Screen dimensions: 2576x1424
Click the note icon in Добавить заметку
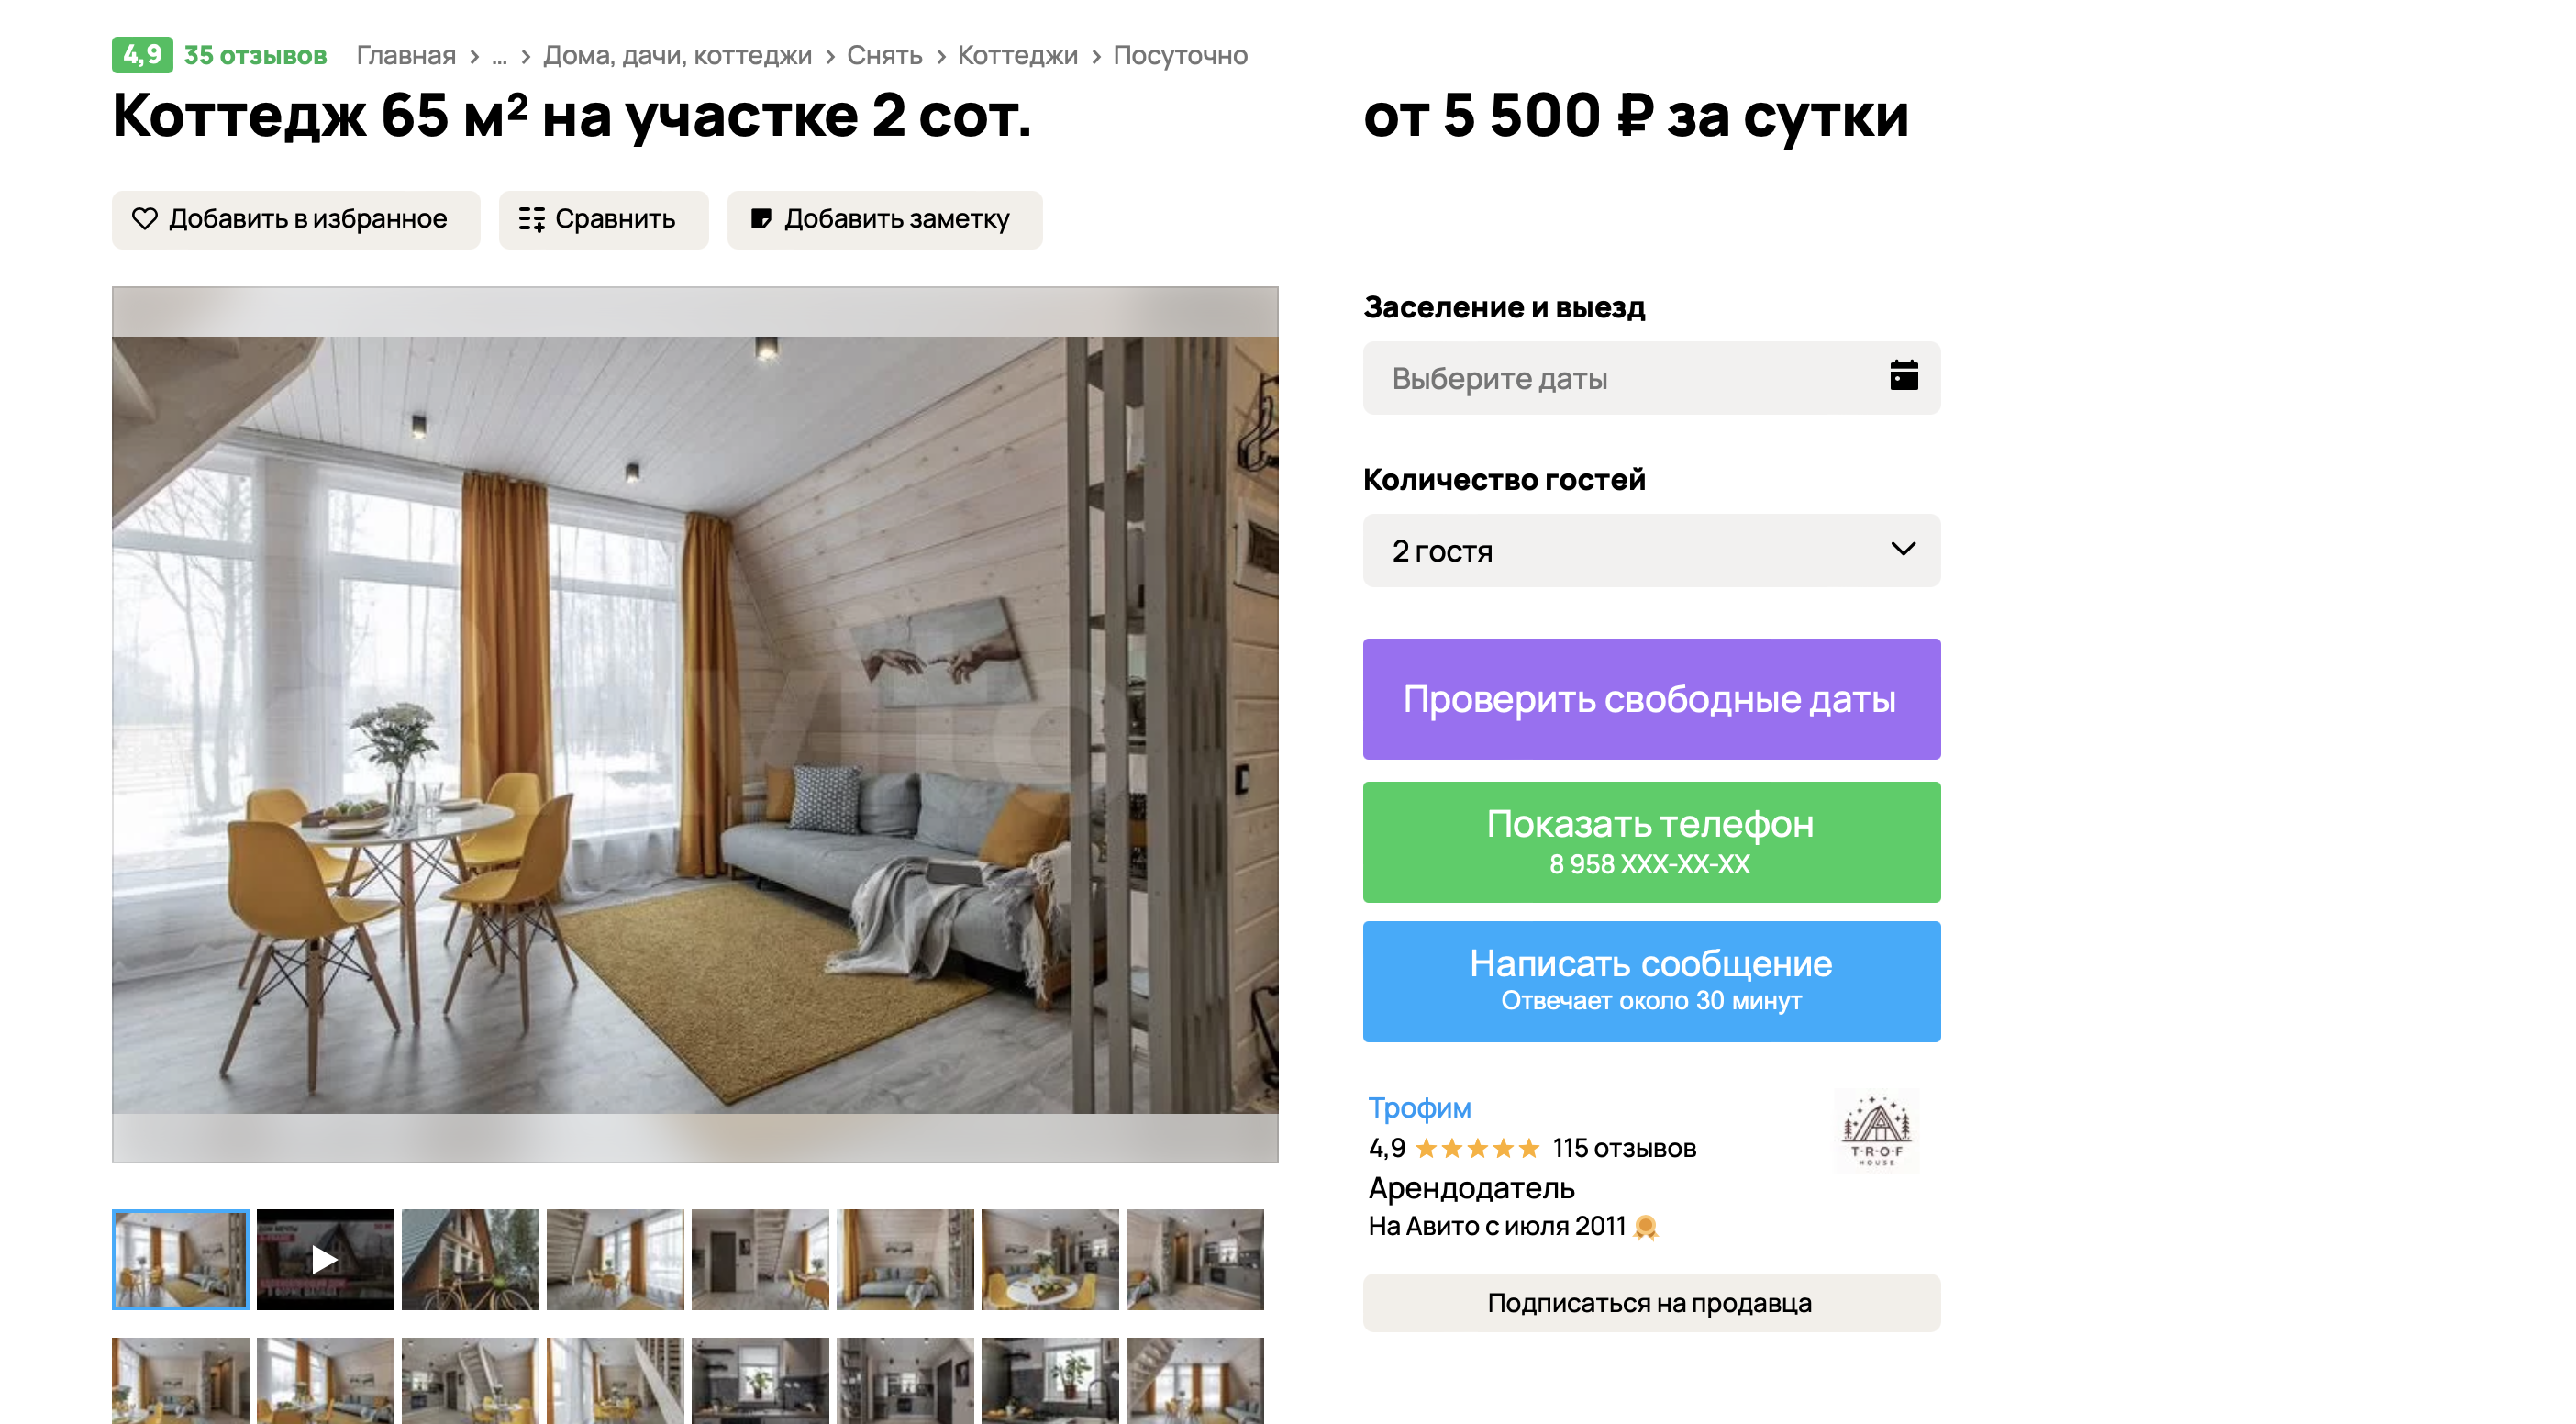tap(761, 219)
